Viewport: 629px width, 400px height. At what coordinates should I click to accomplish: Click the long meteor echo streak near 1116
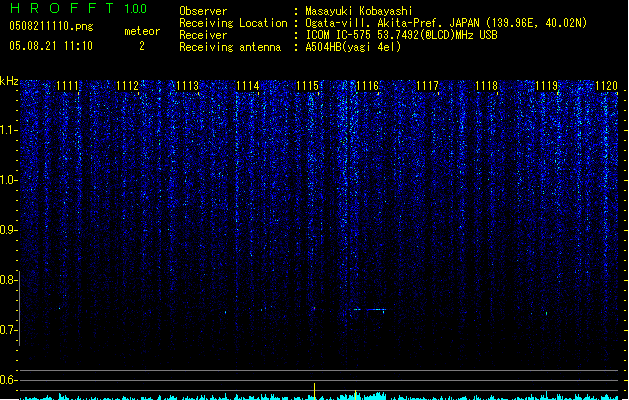point(370,309)
